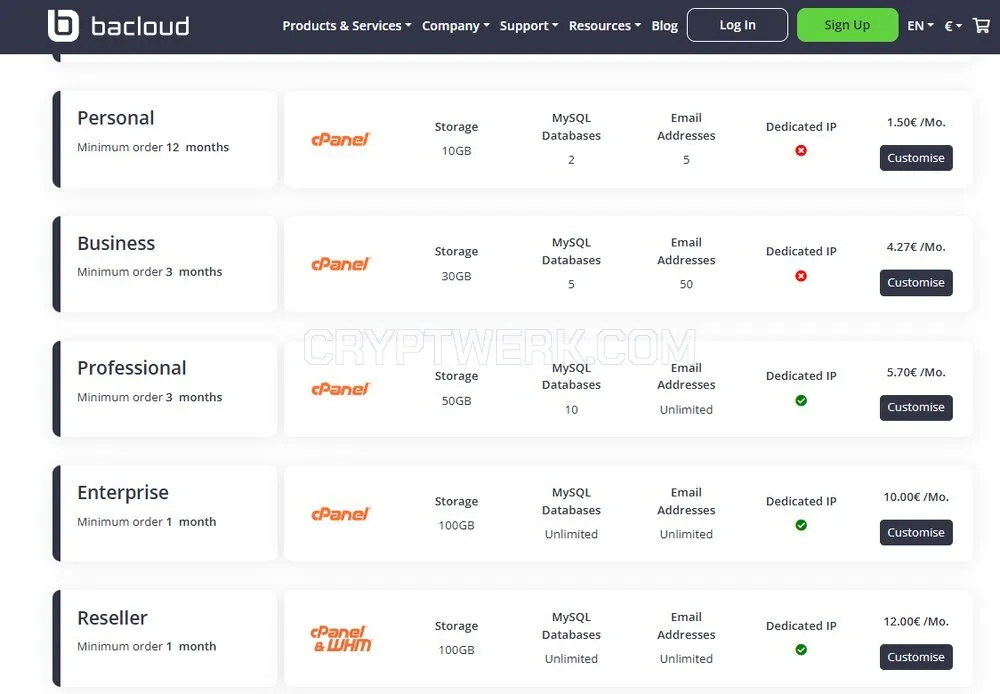Open the shopping cart icon
1000x694 pixels.
pos(981,26)
